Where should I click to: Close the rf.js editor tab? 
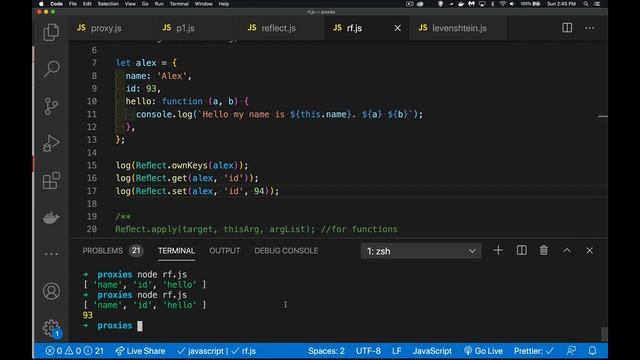tap(397, 28)
